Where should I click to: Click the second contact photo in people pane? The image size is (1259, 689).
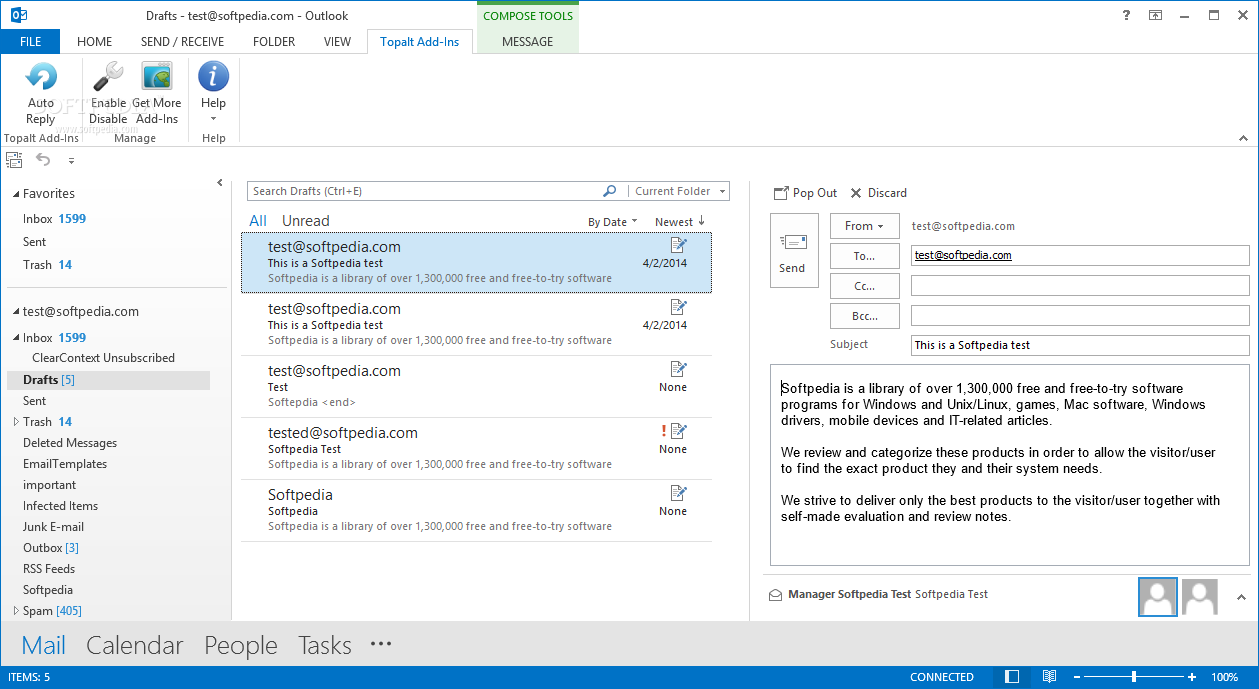(1200, 597)
